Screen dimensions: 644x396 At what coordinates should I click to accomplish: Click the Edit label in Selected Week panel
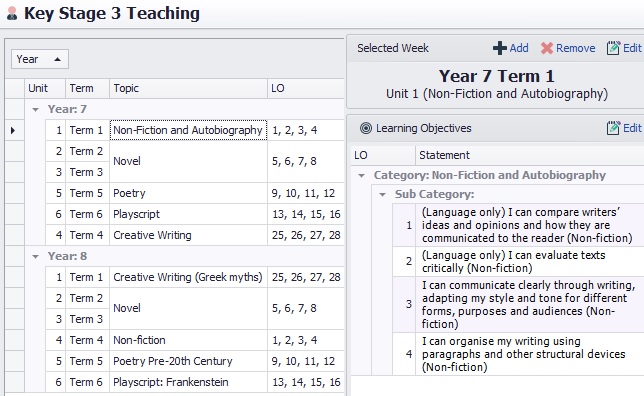(632, 48)
